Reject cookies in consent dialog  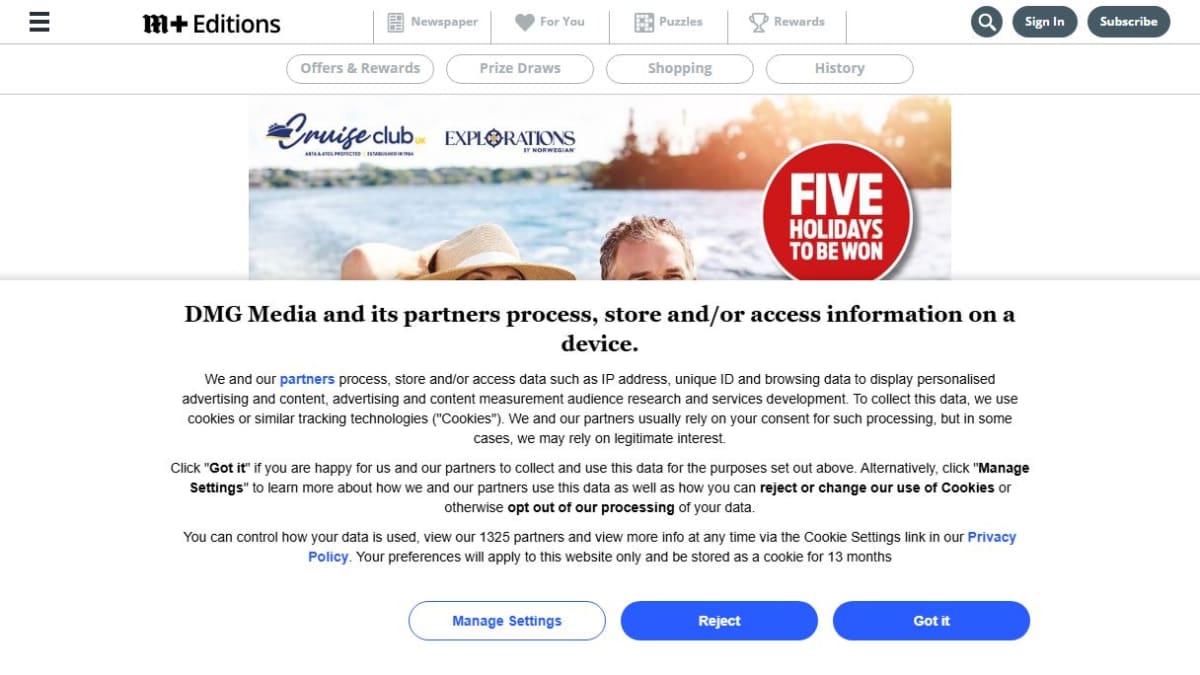point(719,621)
